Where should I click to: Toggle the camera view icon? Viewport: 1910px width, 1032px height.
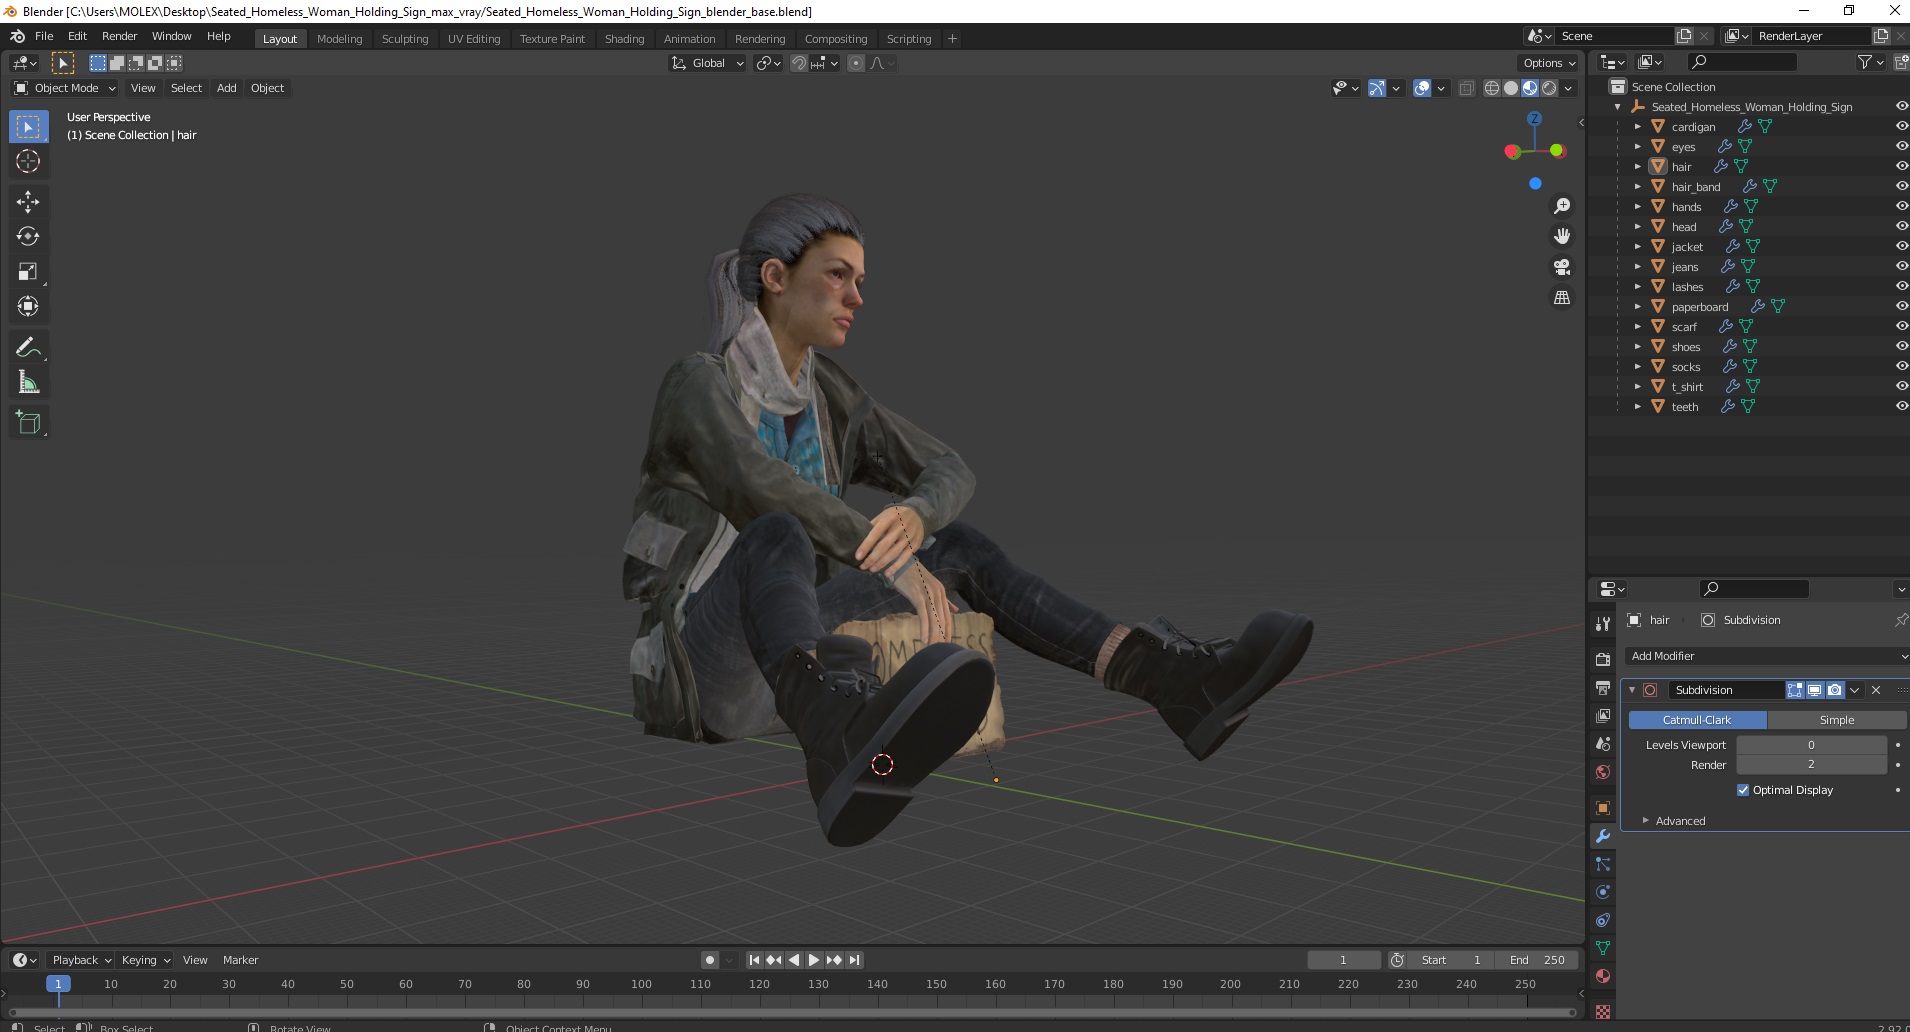point(1562,267)
